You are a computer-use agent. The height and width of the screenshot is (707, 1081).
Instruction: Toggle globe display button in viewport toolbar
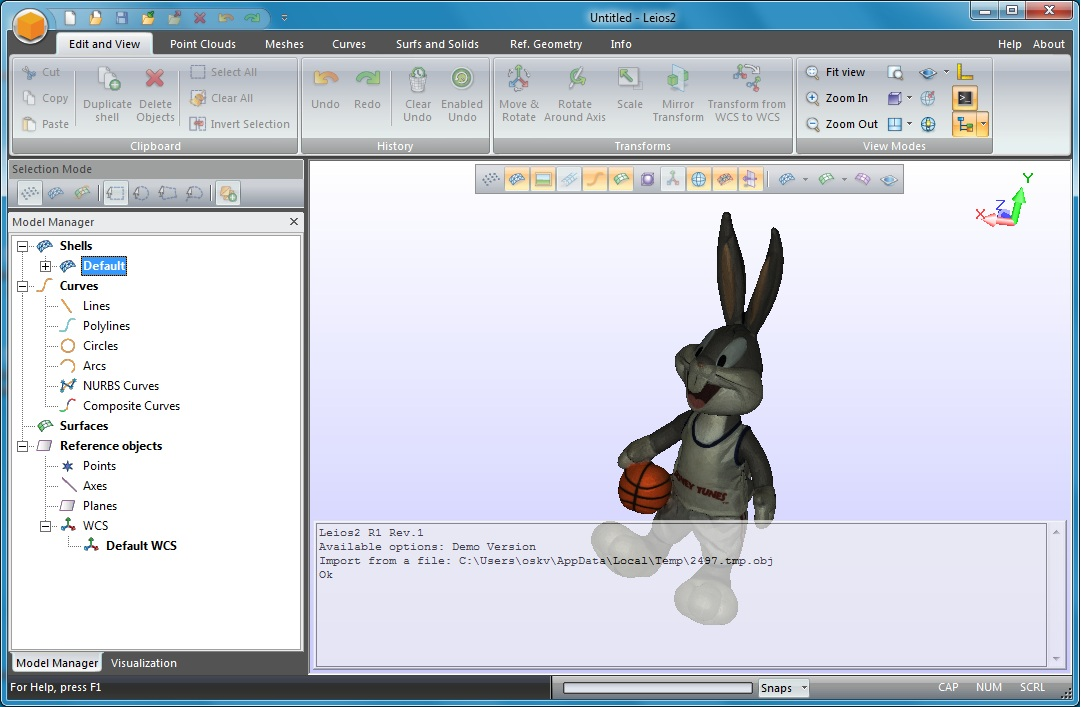pyautogui.click(x=698, y=180)
